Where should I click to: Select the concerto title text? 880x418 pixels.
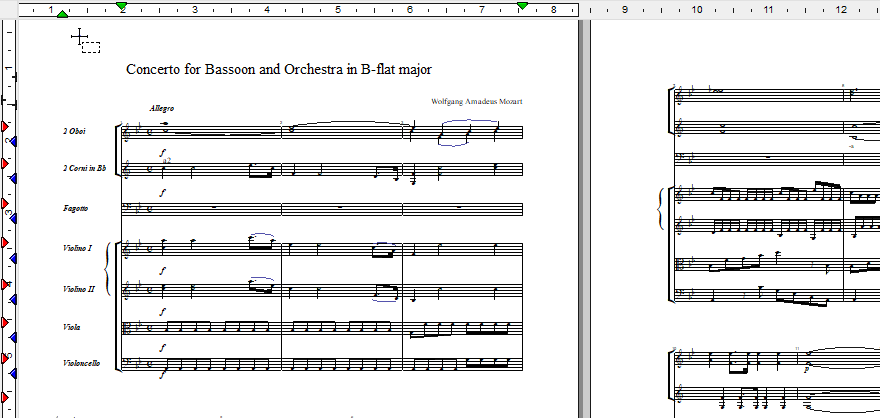point(279,70)
